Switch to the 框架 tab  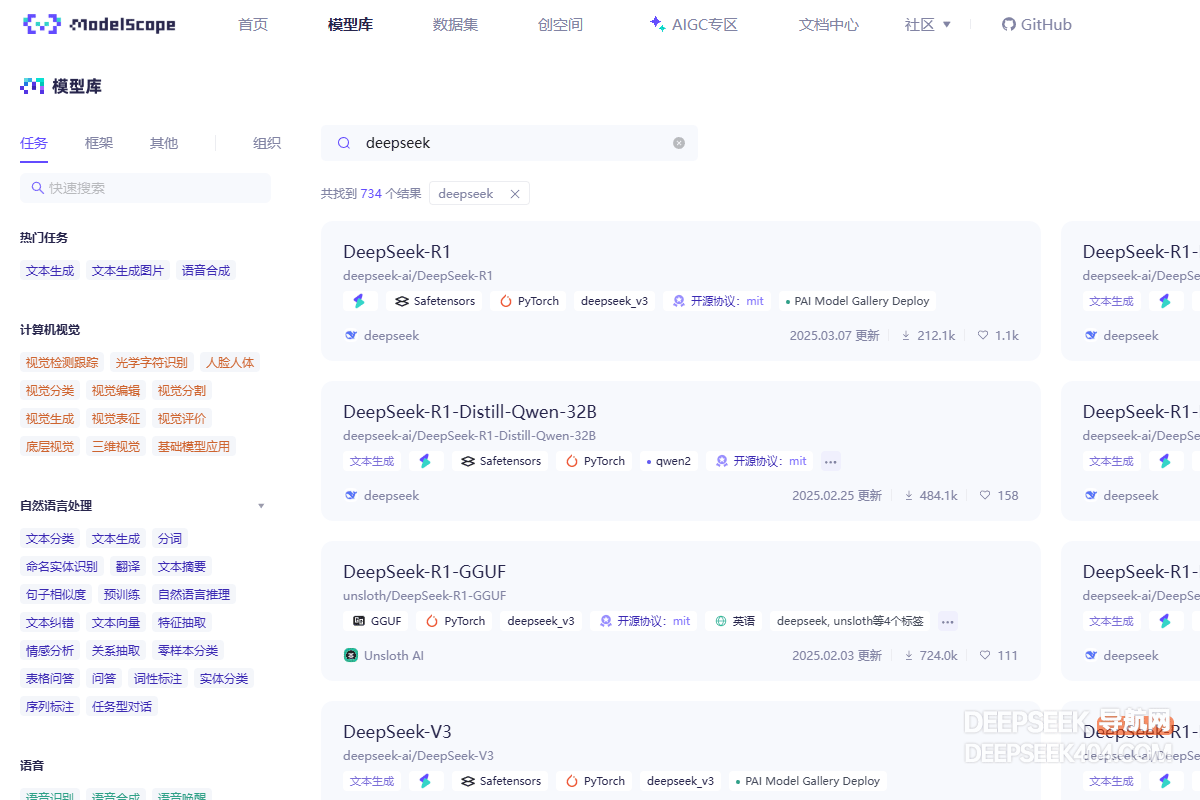[99, 143]
